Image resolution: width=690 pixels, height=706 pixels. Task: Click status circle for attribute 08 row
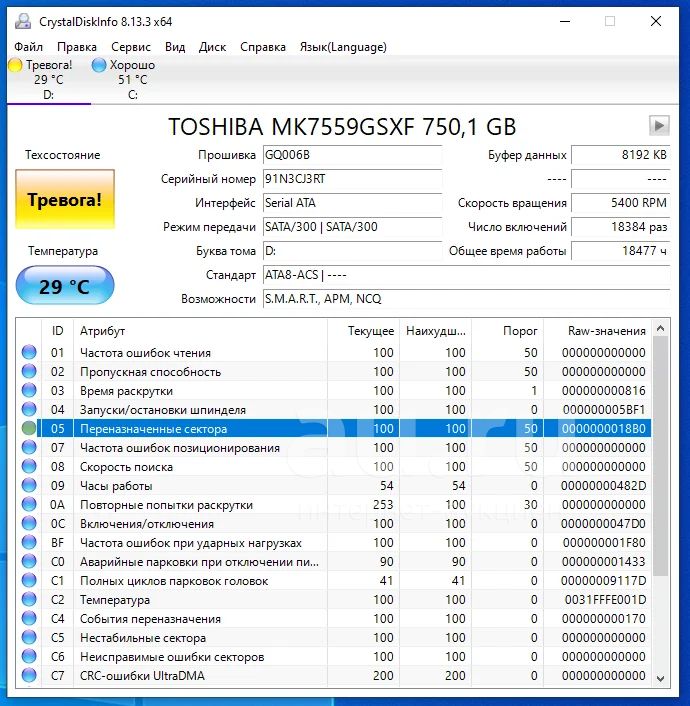point(29,466)
